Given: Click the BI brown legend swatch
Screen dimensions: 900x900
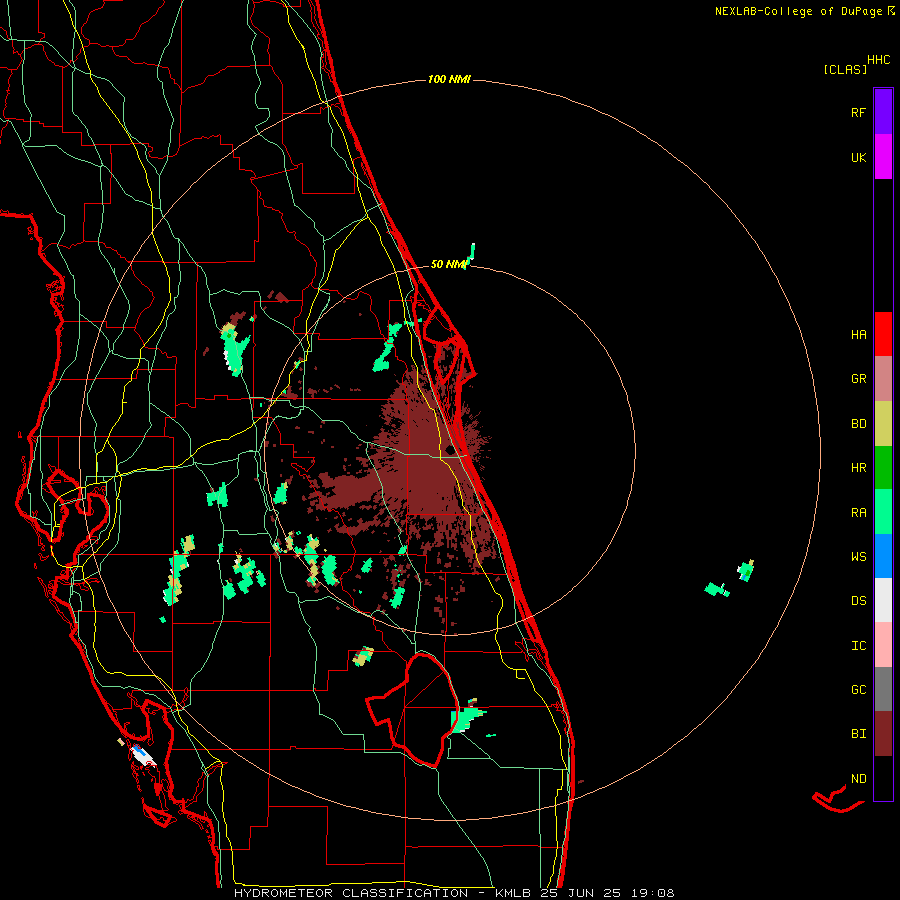Looking at the screenshot, I should pyautogui.click(x=883, y=734).
